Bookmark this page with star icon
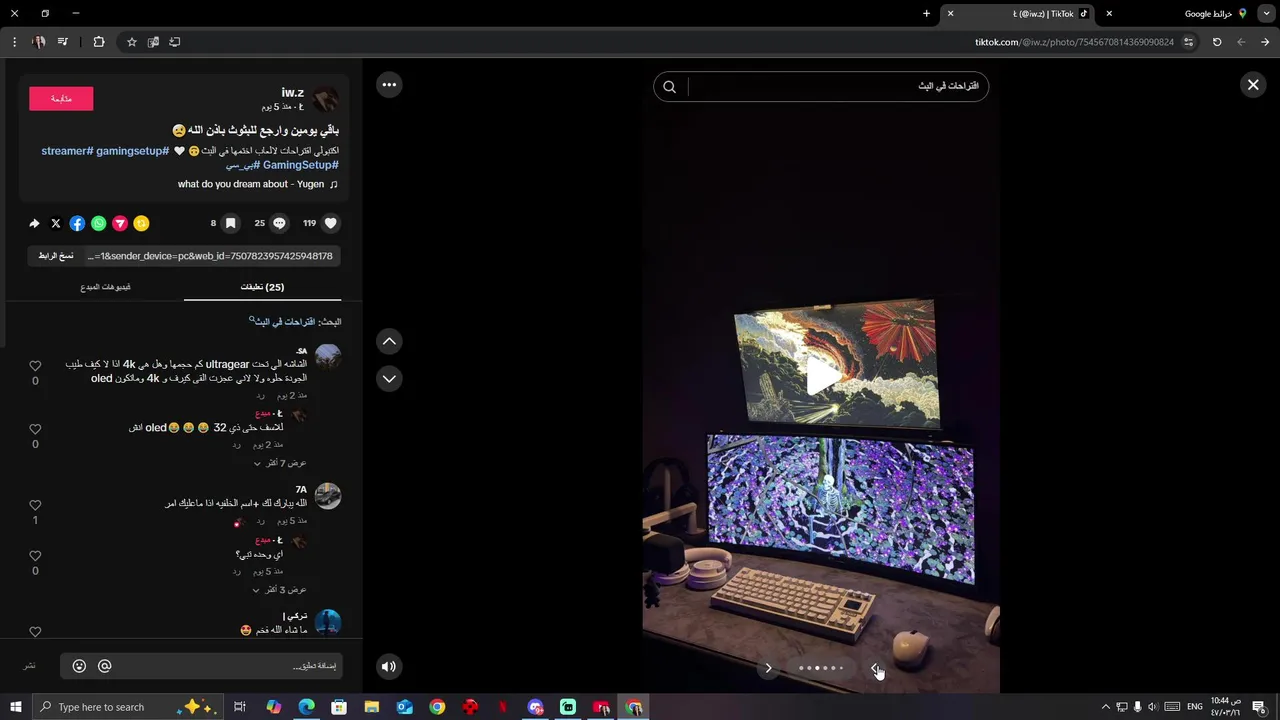The image size is (1280, 720). pyautogui.click(x=131, y=42)
